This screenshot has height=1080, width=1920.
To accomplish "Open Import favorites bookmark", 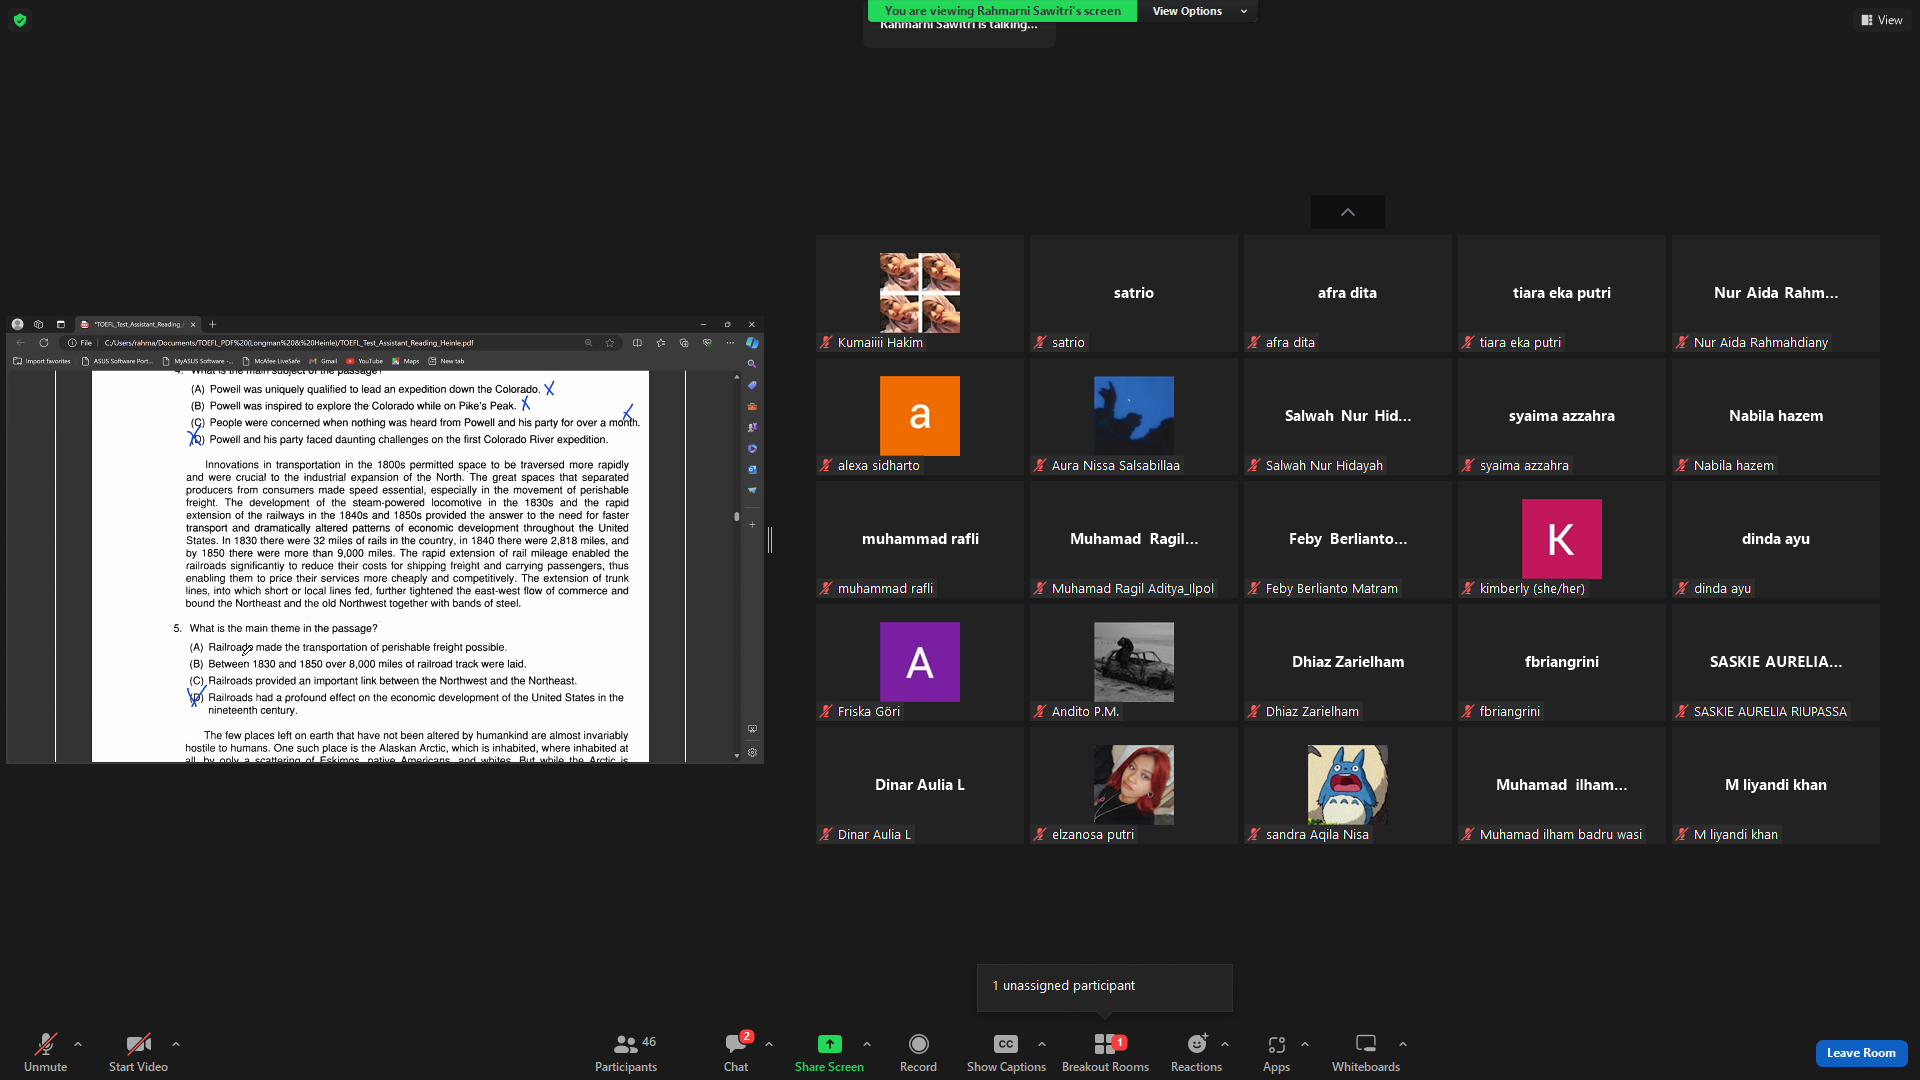I will (x=42, y=361).
